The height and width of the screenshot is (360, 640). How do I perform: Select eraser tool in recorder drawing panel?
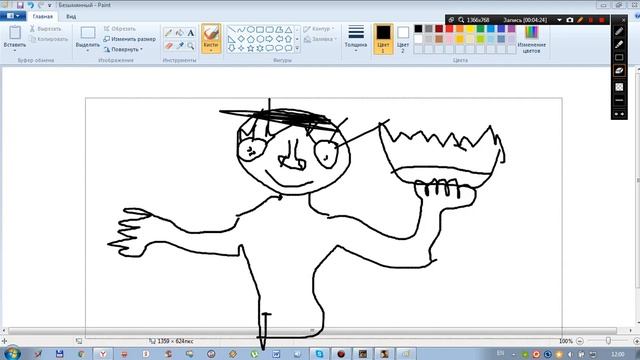click(619, 71)
